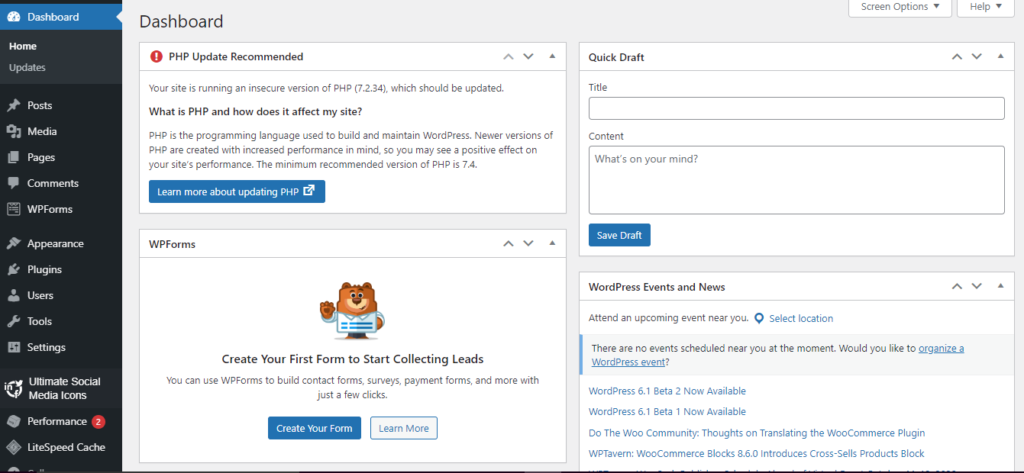The width and height of the screenshot is (1024, 473).
Task: Open the Do The Woo Community news link
Action: point(757,433)
